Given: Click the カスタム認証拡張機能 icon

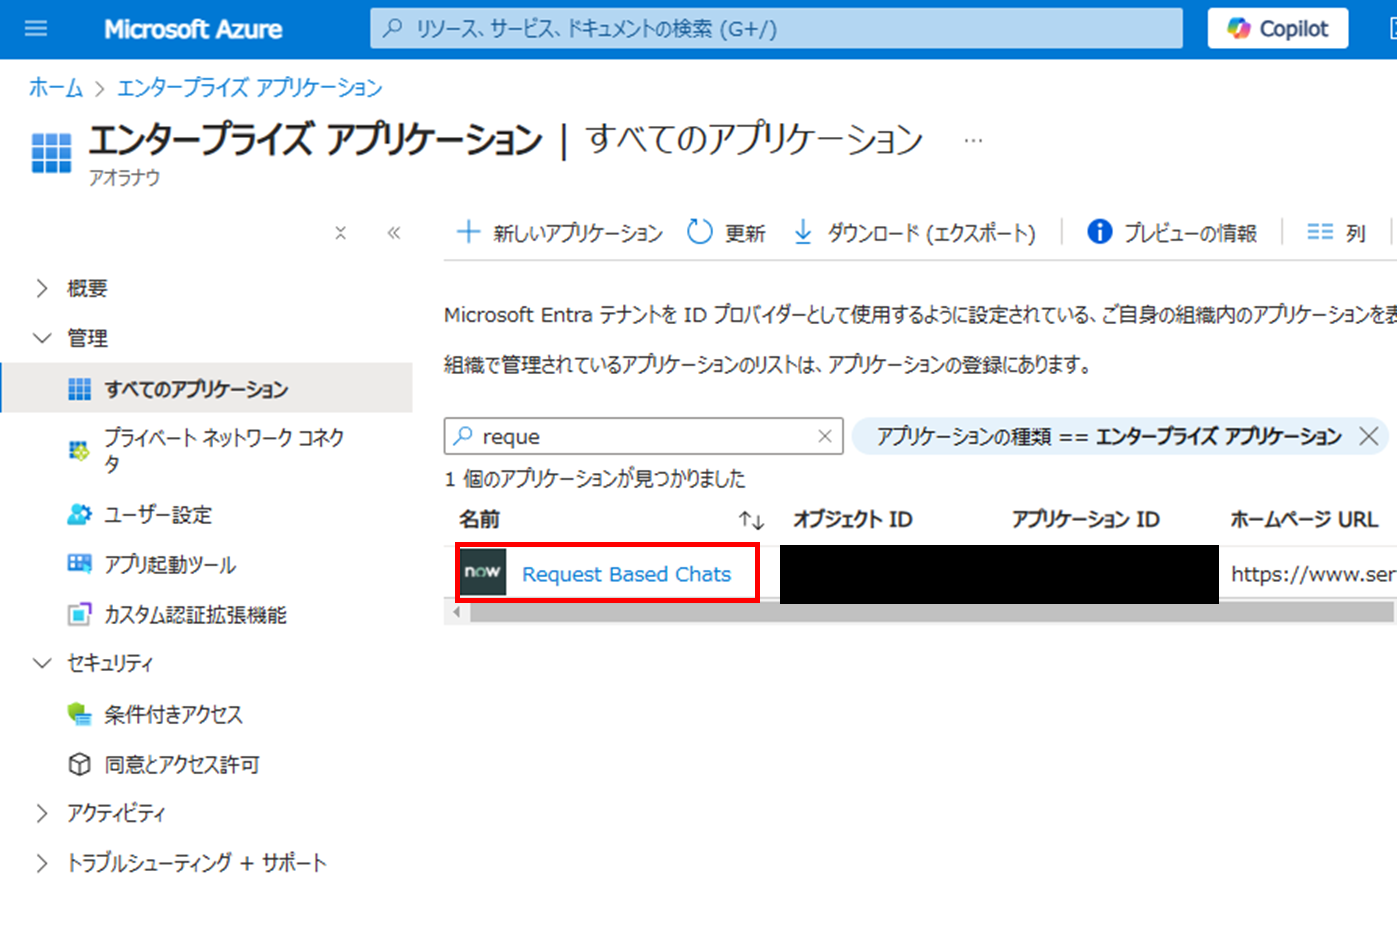Looking at the screenshot, I should [79, 615].
